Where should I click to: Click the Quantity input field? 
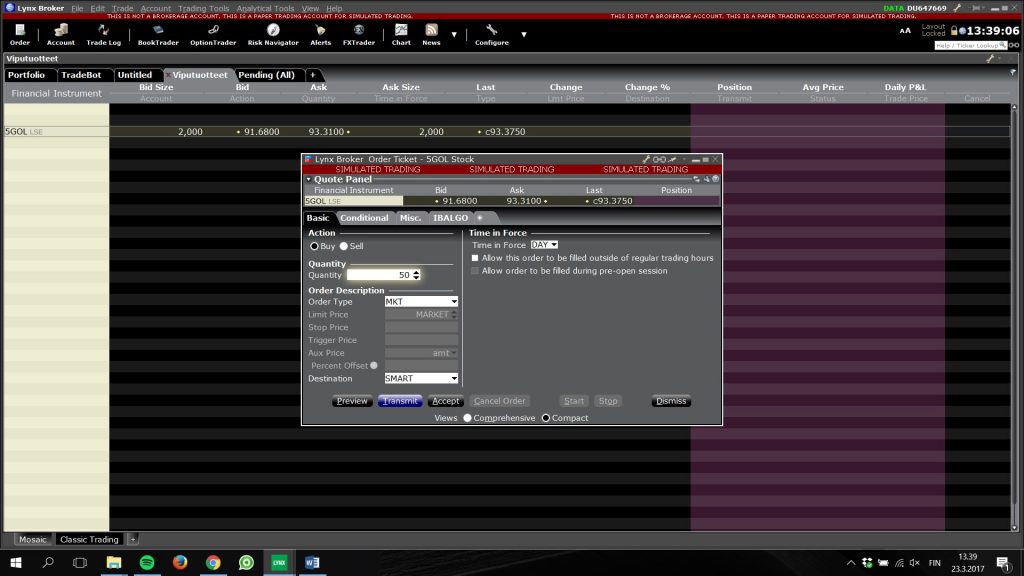click(379, 275)
